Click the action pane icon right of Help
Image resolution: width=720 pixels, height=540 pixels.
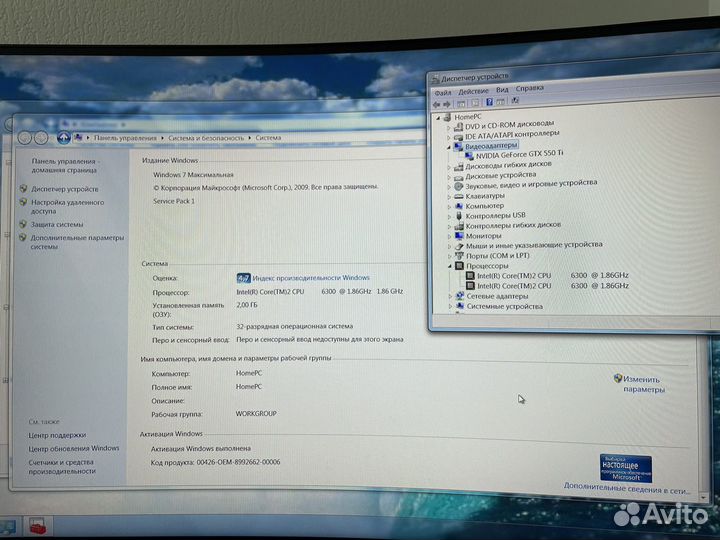[x=501, y=101]
